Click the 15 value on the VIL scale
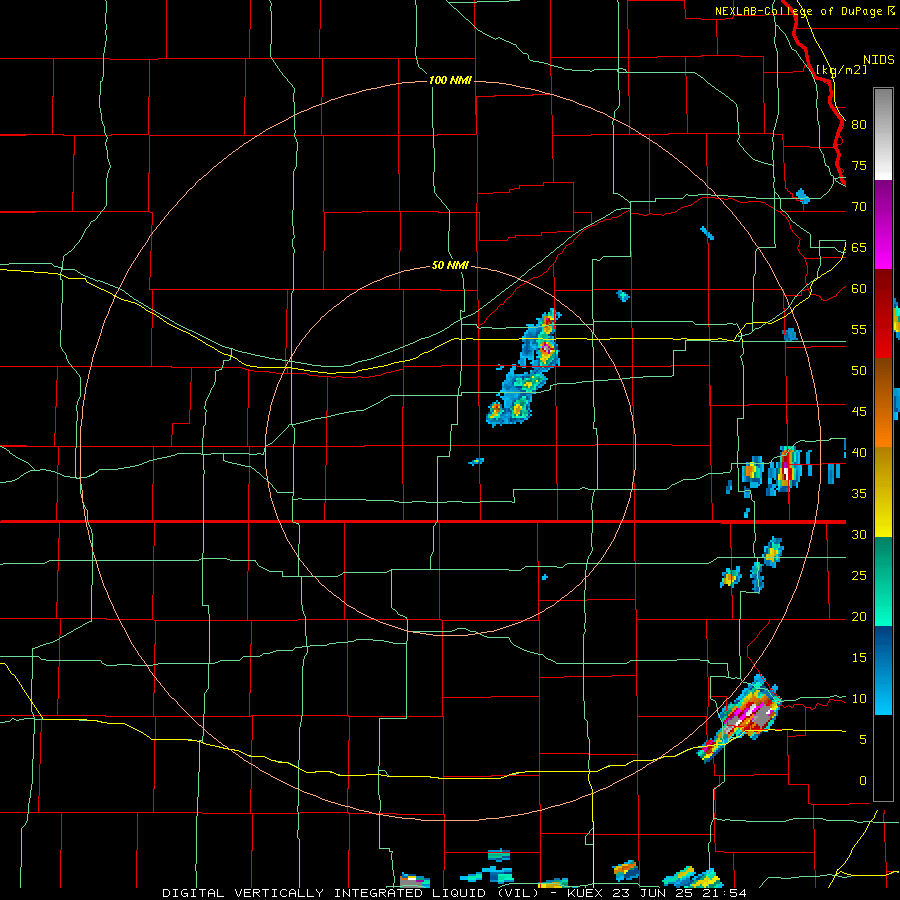The height and width of the screenshot is (900, 900). point(859,657)
